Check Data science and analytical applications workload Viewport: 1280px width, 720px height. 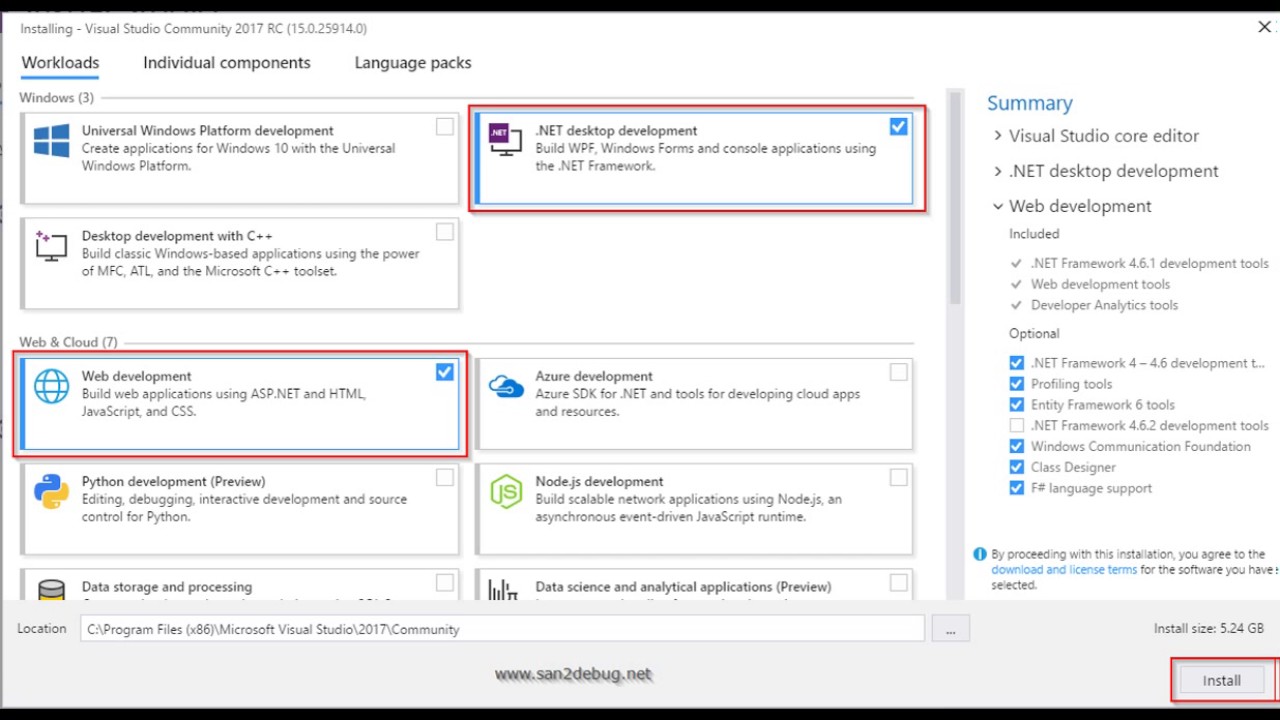pos(898,583)
